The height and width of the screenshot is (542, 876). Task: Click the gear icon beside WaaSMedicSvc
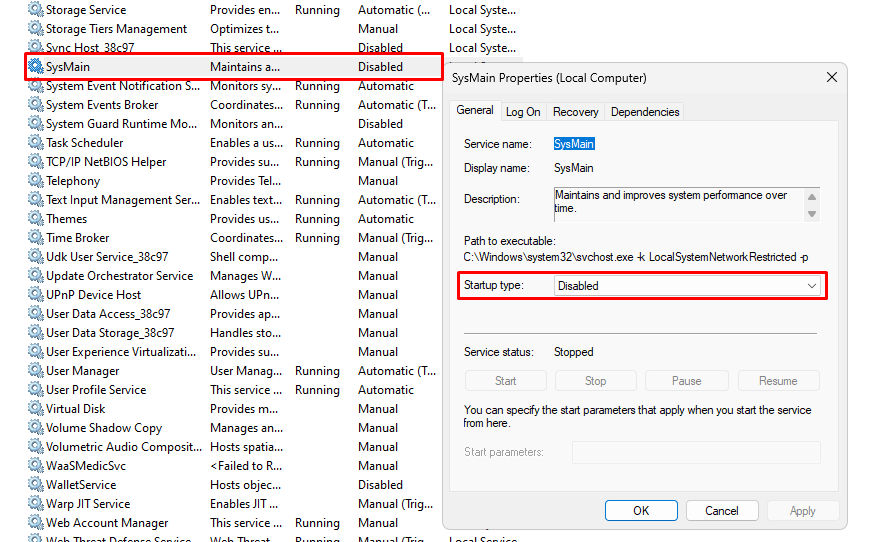coord(36,465)
